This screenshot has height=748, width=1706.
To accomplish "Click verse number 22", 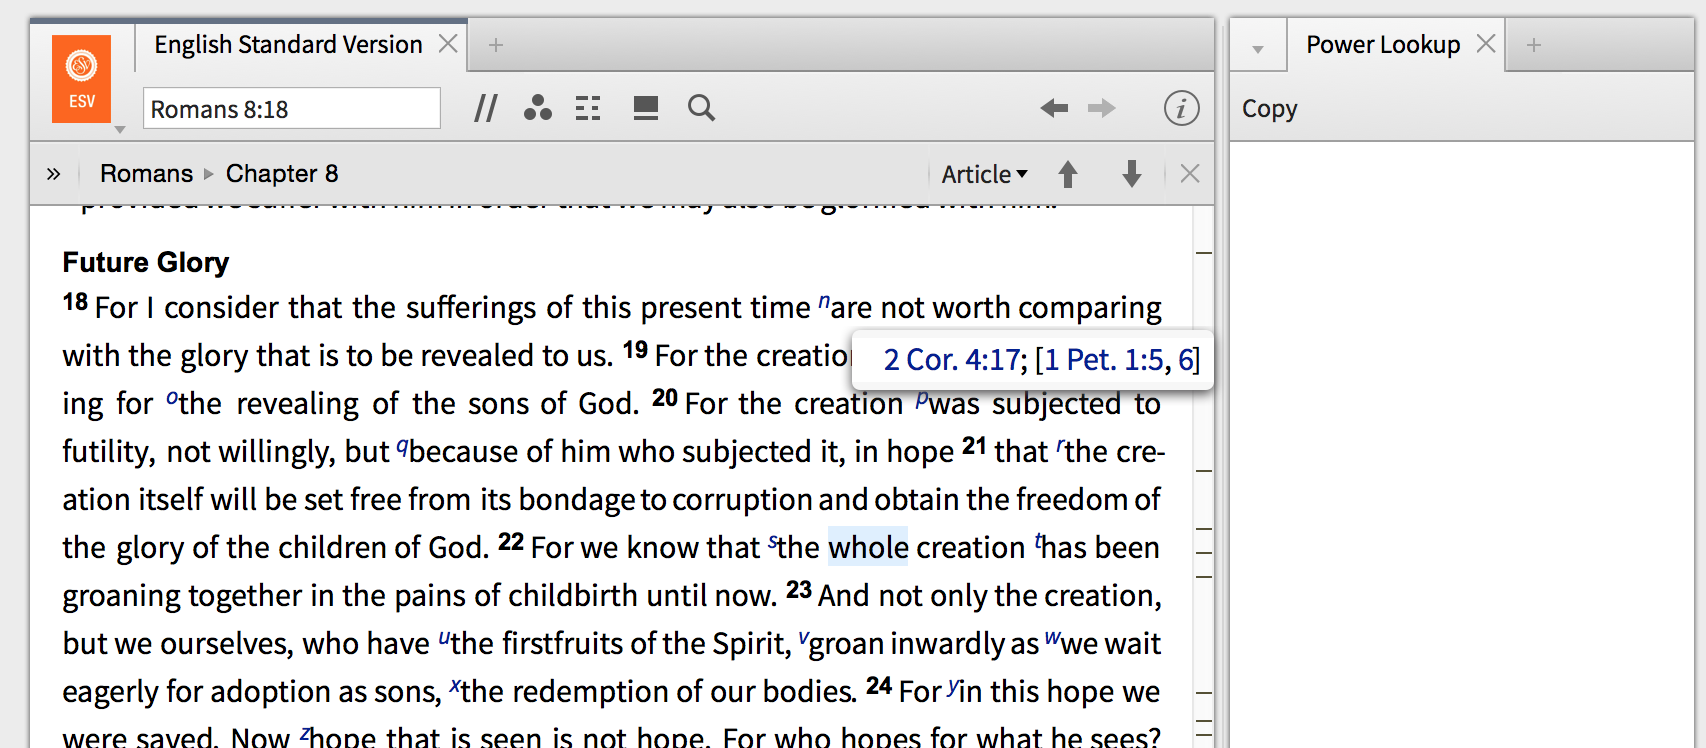I will tap(511, 541).
